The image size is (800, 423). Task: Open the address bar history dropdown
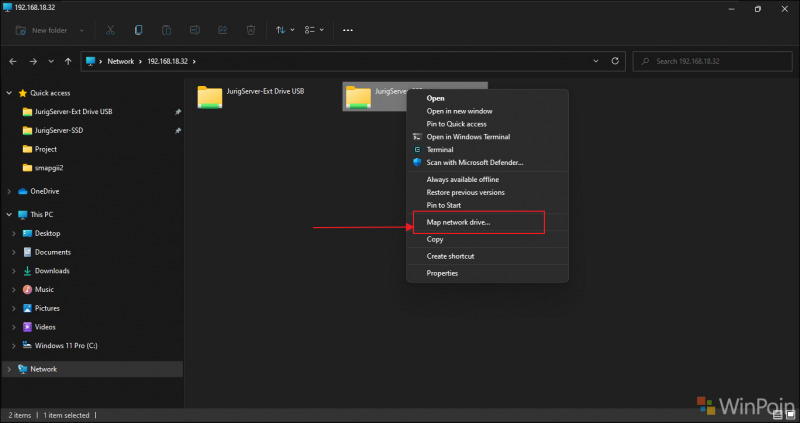pos(596,61)
